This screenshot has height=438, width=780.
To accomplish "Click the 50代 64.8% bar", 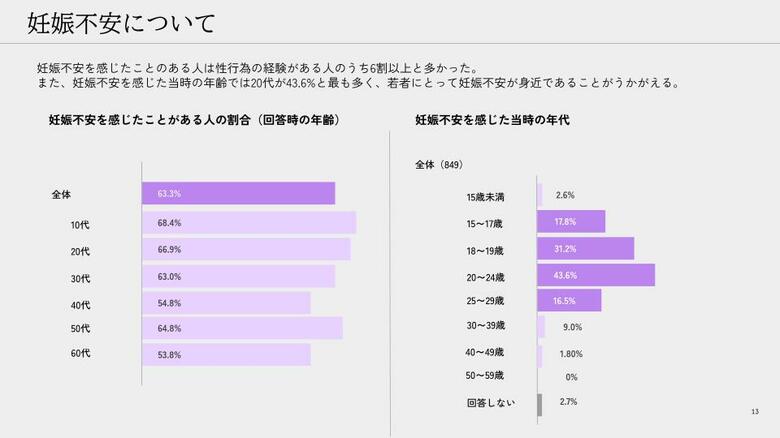I will (x=242, y=328).
